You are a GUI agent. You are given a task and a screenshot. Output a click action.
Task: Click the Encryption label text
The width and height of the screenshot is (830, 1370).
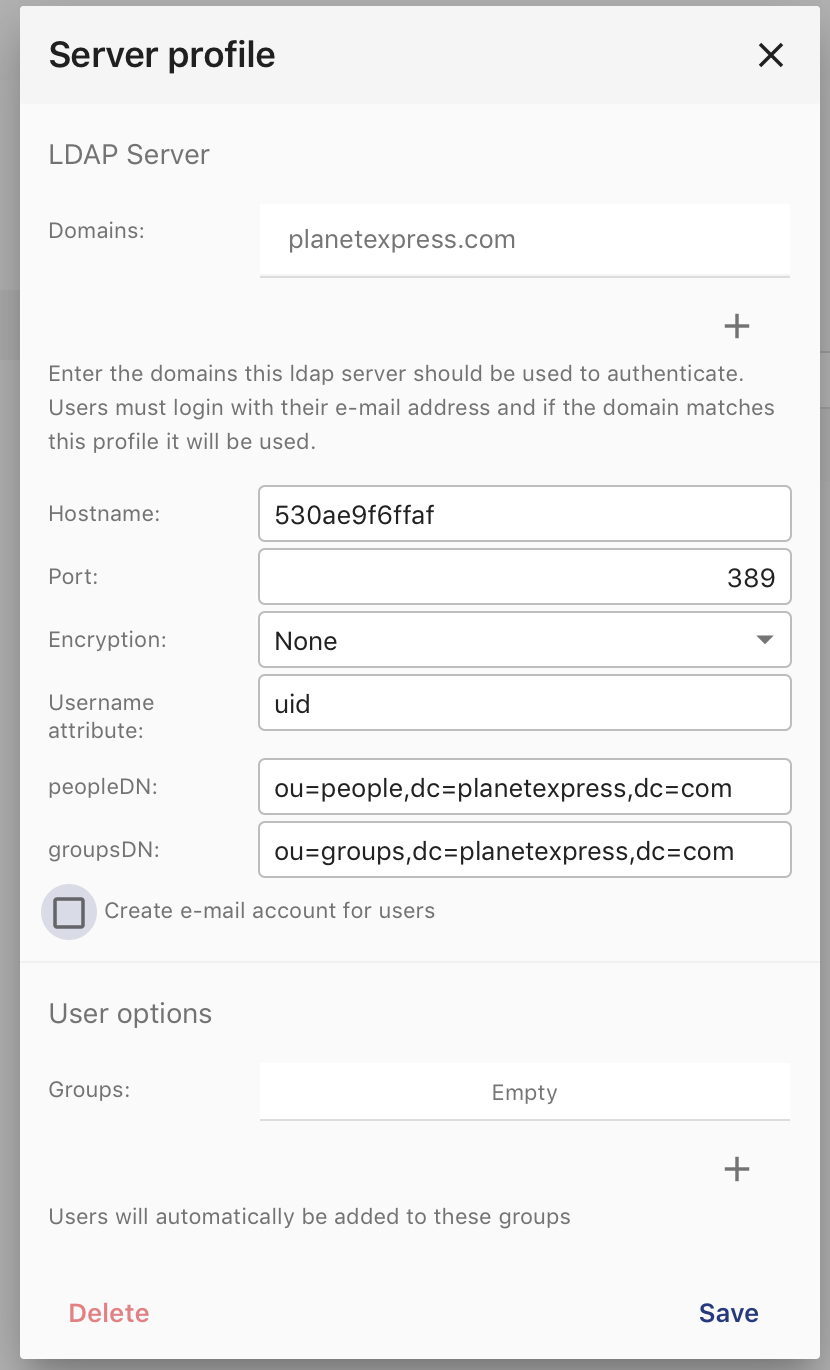(x=107, y=639)
